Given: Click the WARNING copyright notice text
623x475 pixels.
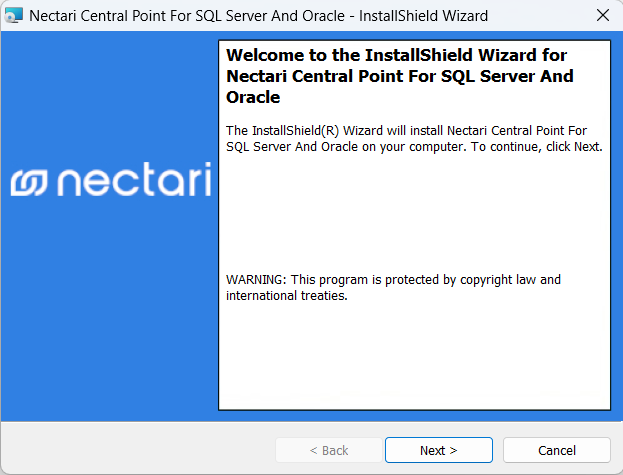Looking at the screenshot, I should [x=393, y=280].
